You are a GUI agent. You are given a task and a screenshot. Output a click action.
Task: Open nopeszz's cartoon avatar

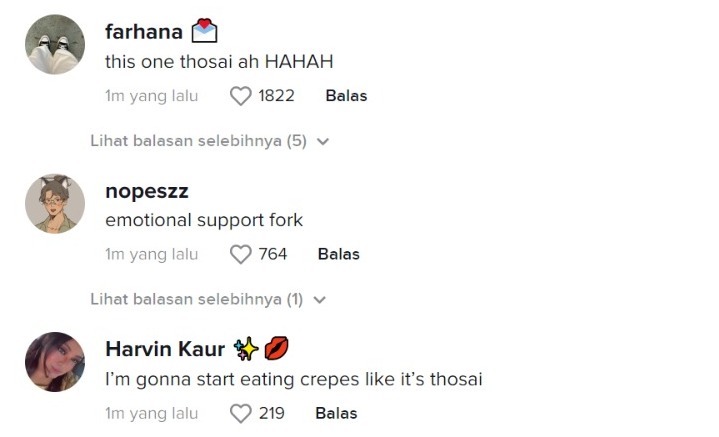click(55, 204)
